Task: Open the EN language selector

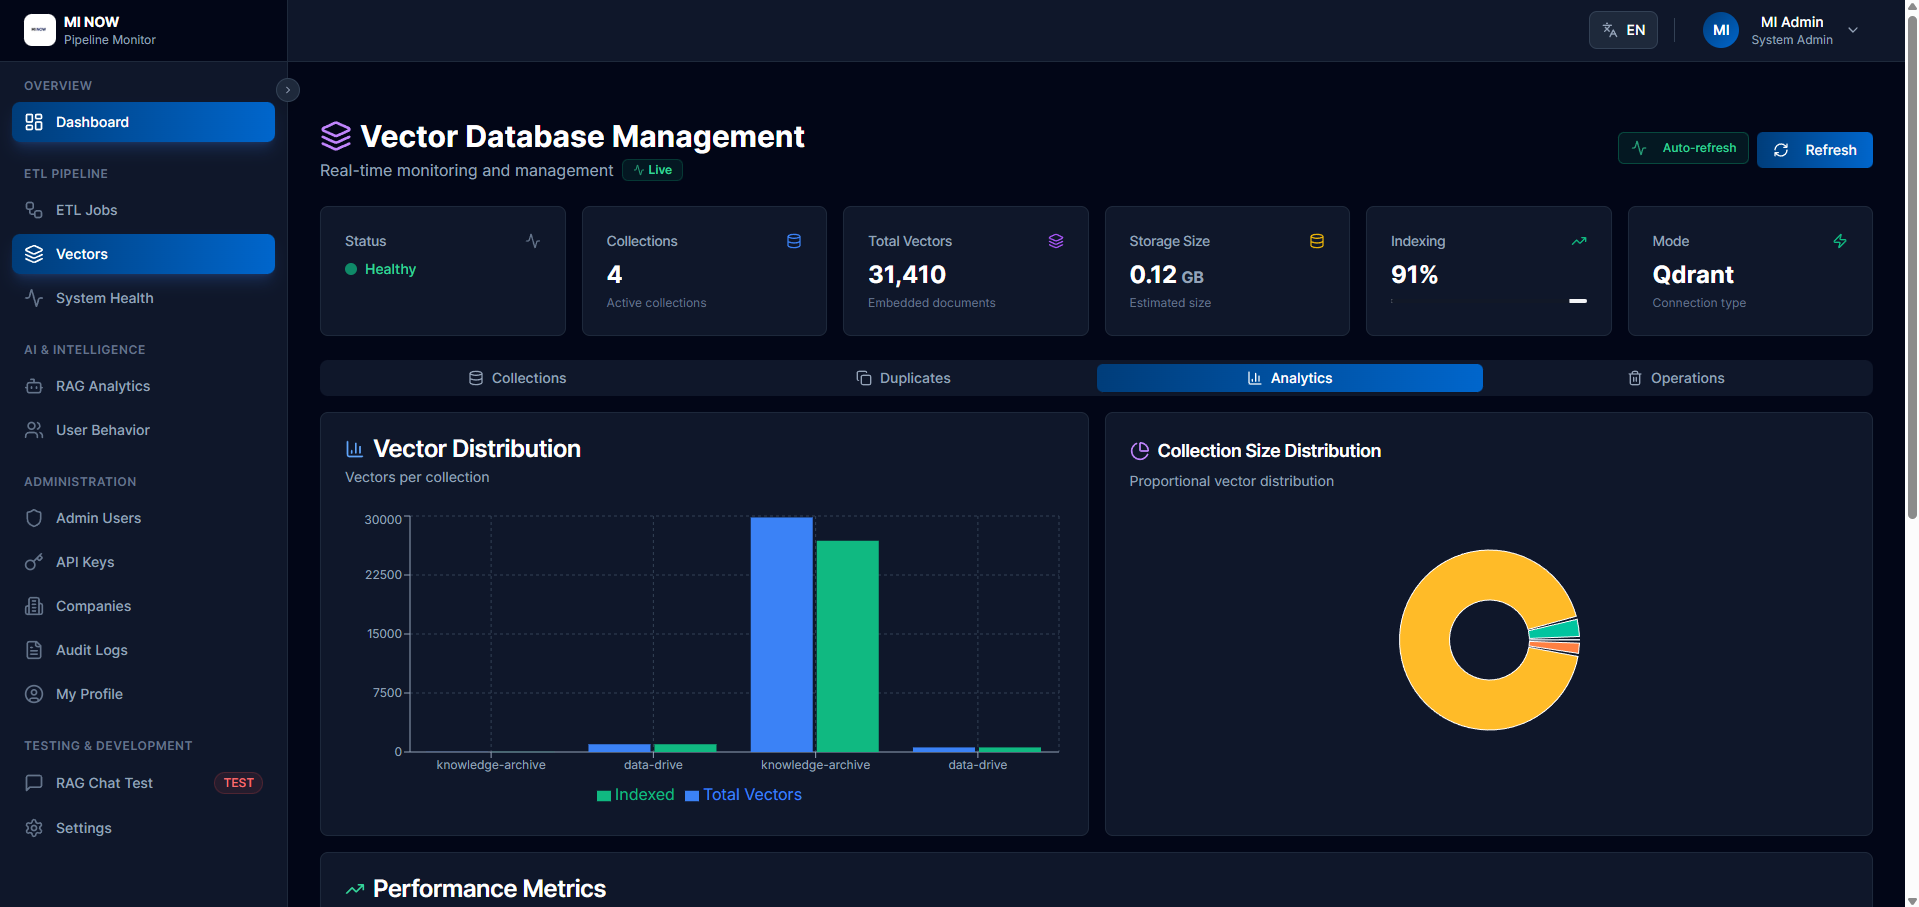Action: 1623,30
